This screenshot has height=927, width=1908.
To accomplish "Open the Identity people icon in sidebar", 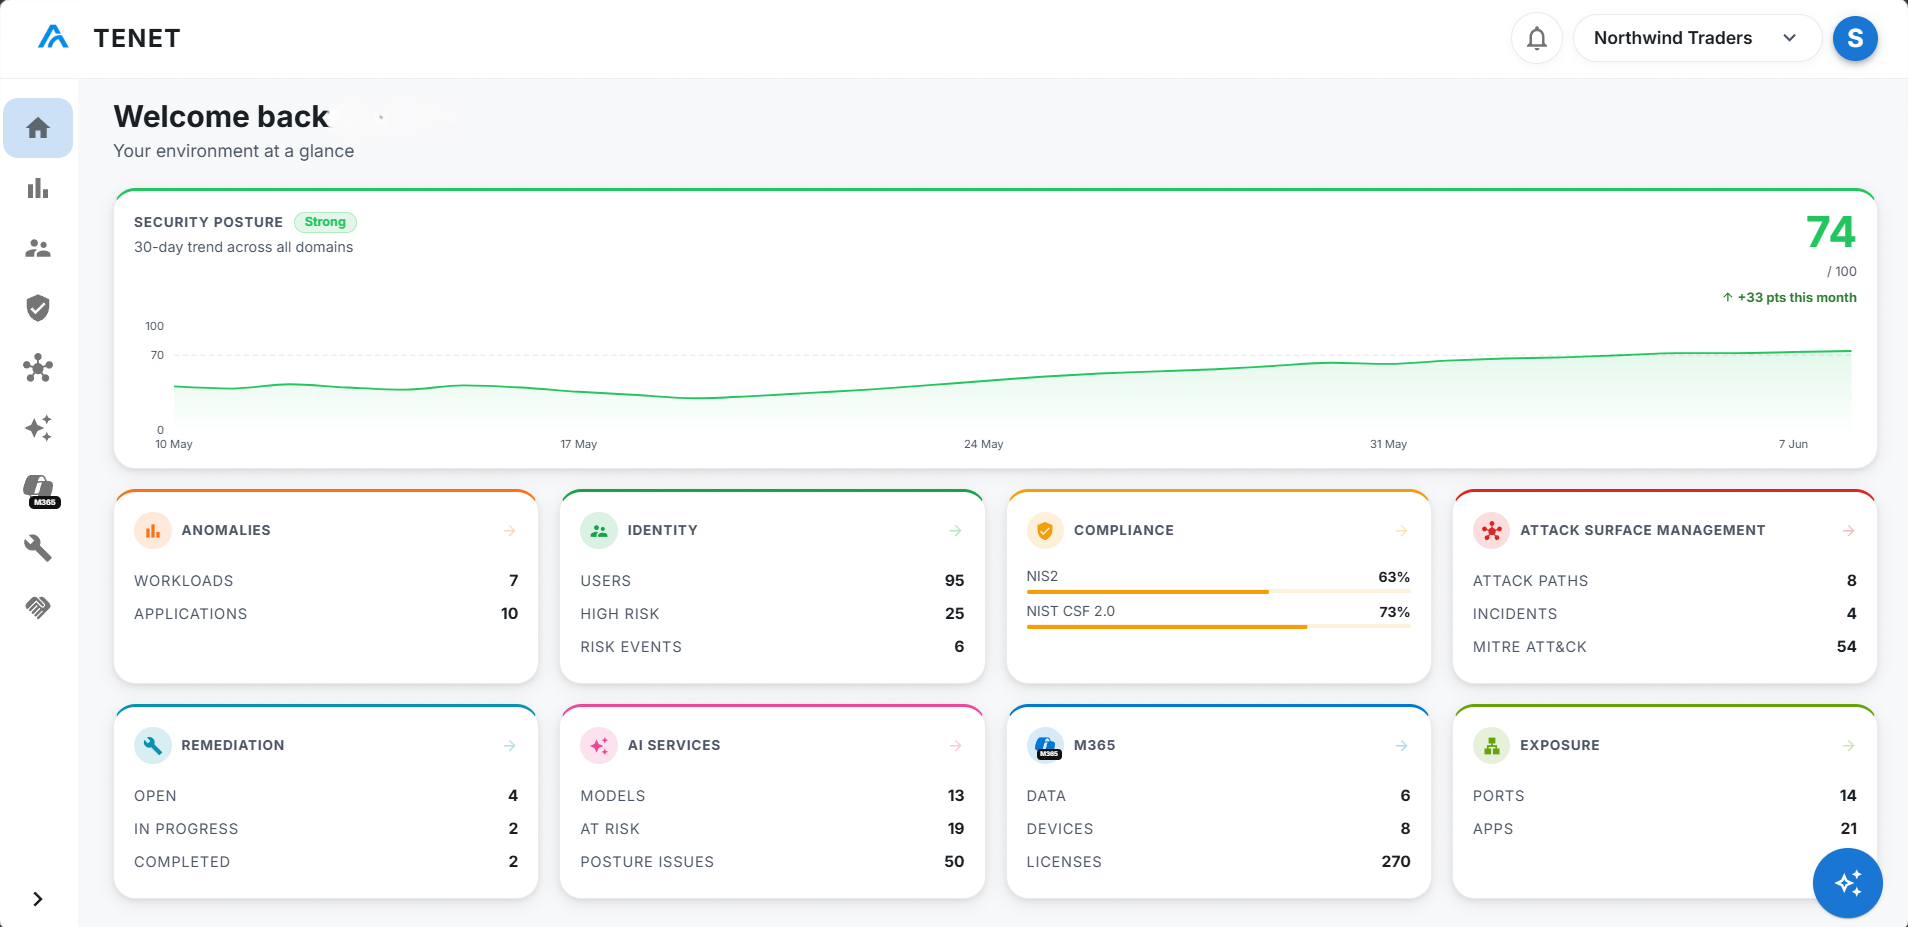I will point(38,248).
